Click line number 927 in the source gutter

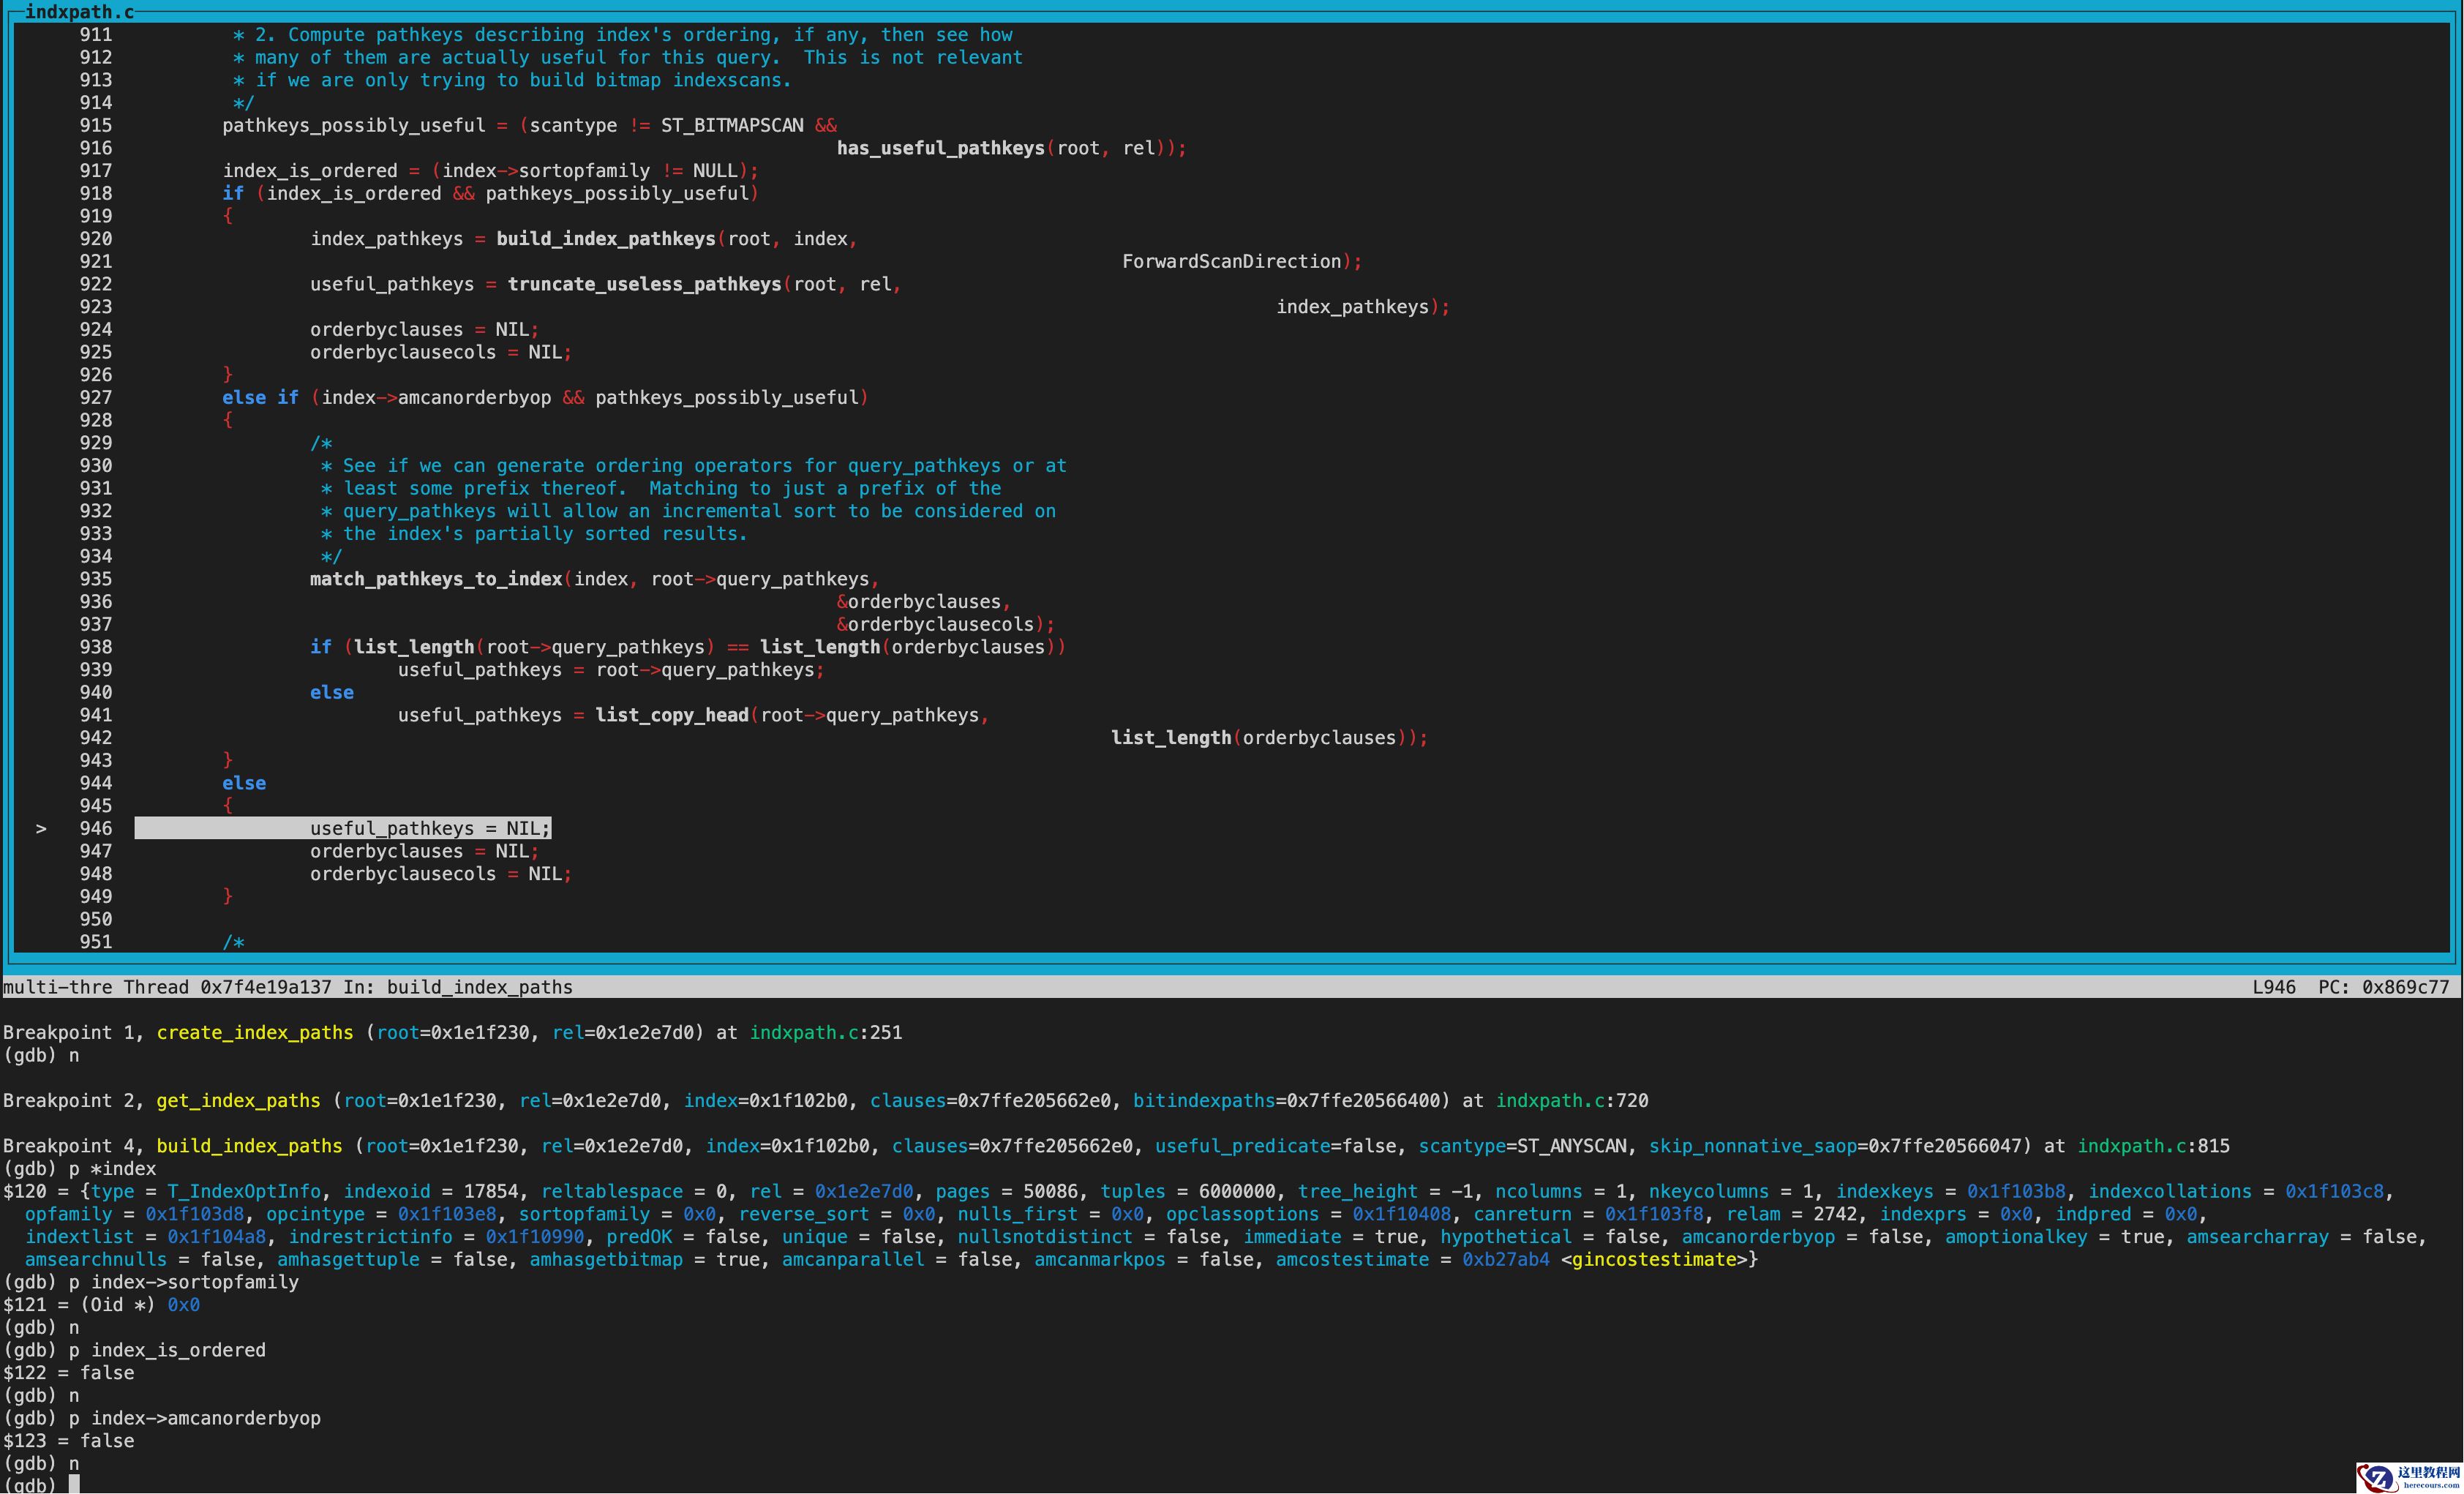click(x=96, y=397)
